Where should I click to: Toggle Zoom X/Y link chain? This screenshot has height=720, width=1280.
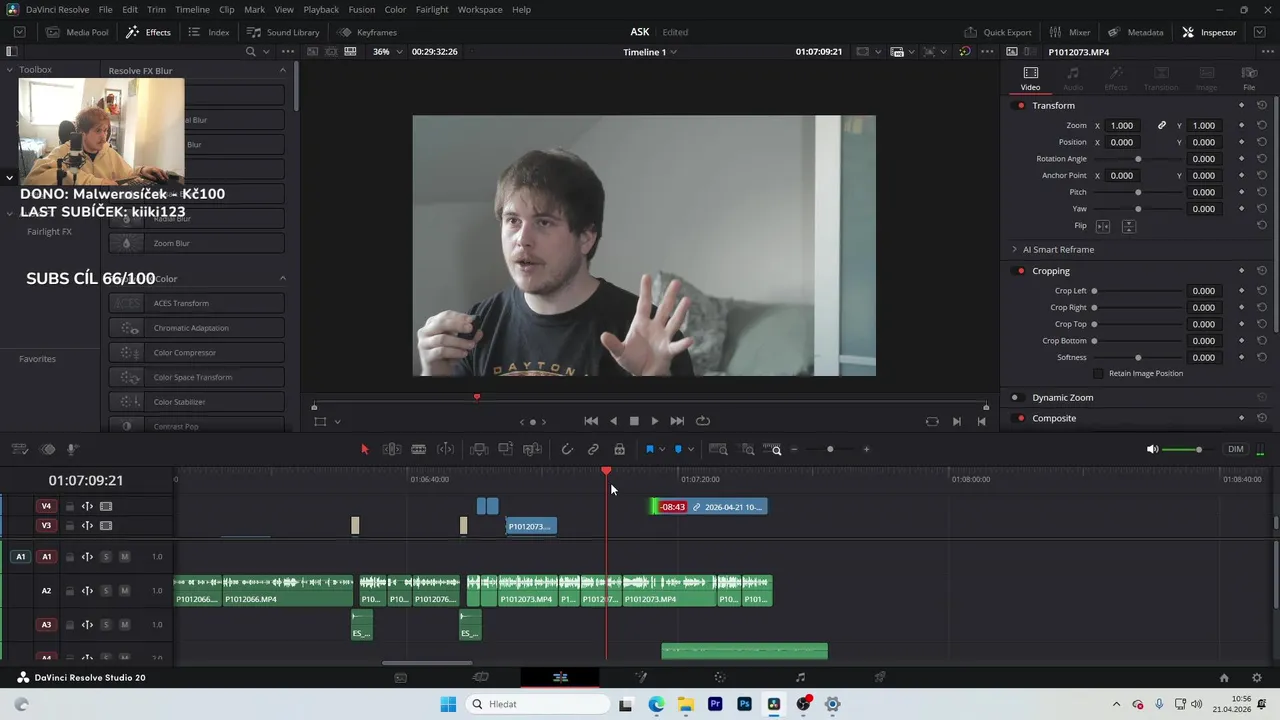(1162, 126)
